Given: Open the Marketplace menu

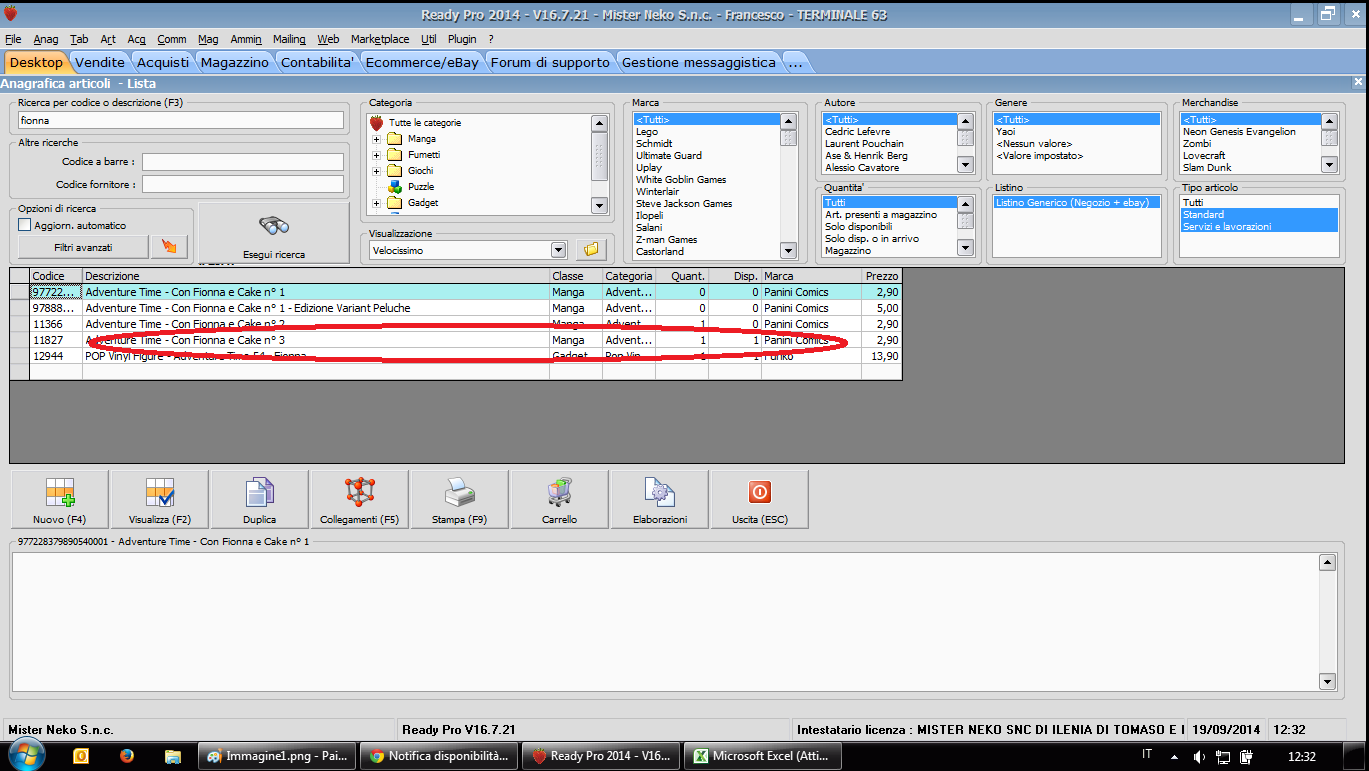Looking at the screenshot, I should 380,39.
